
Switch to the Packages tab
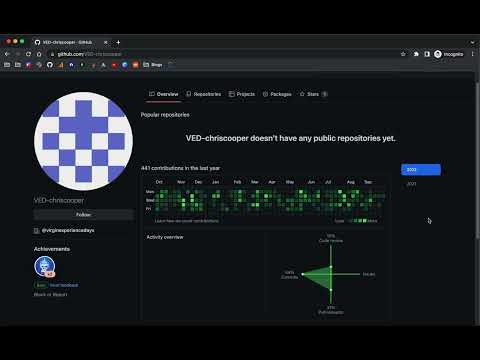coord(277,94)
